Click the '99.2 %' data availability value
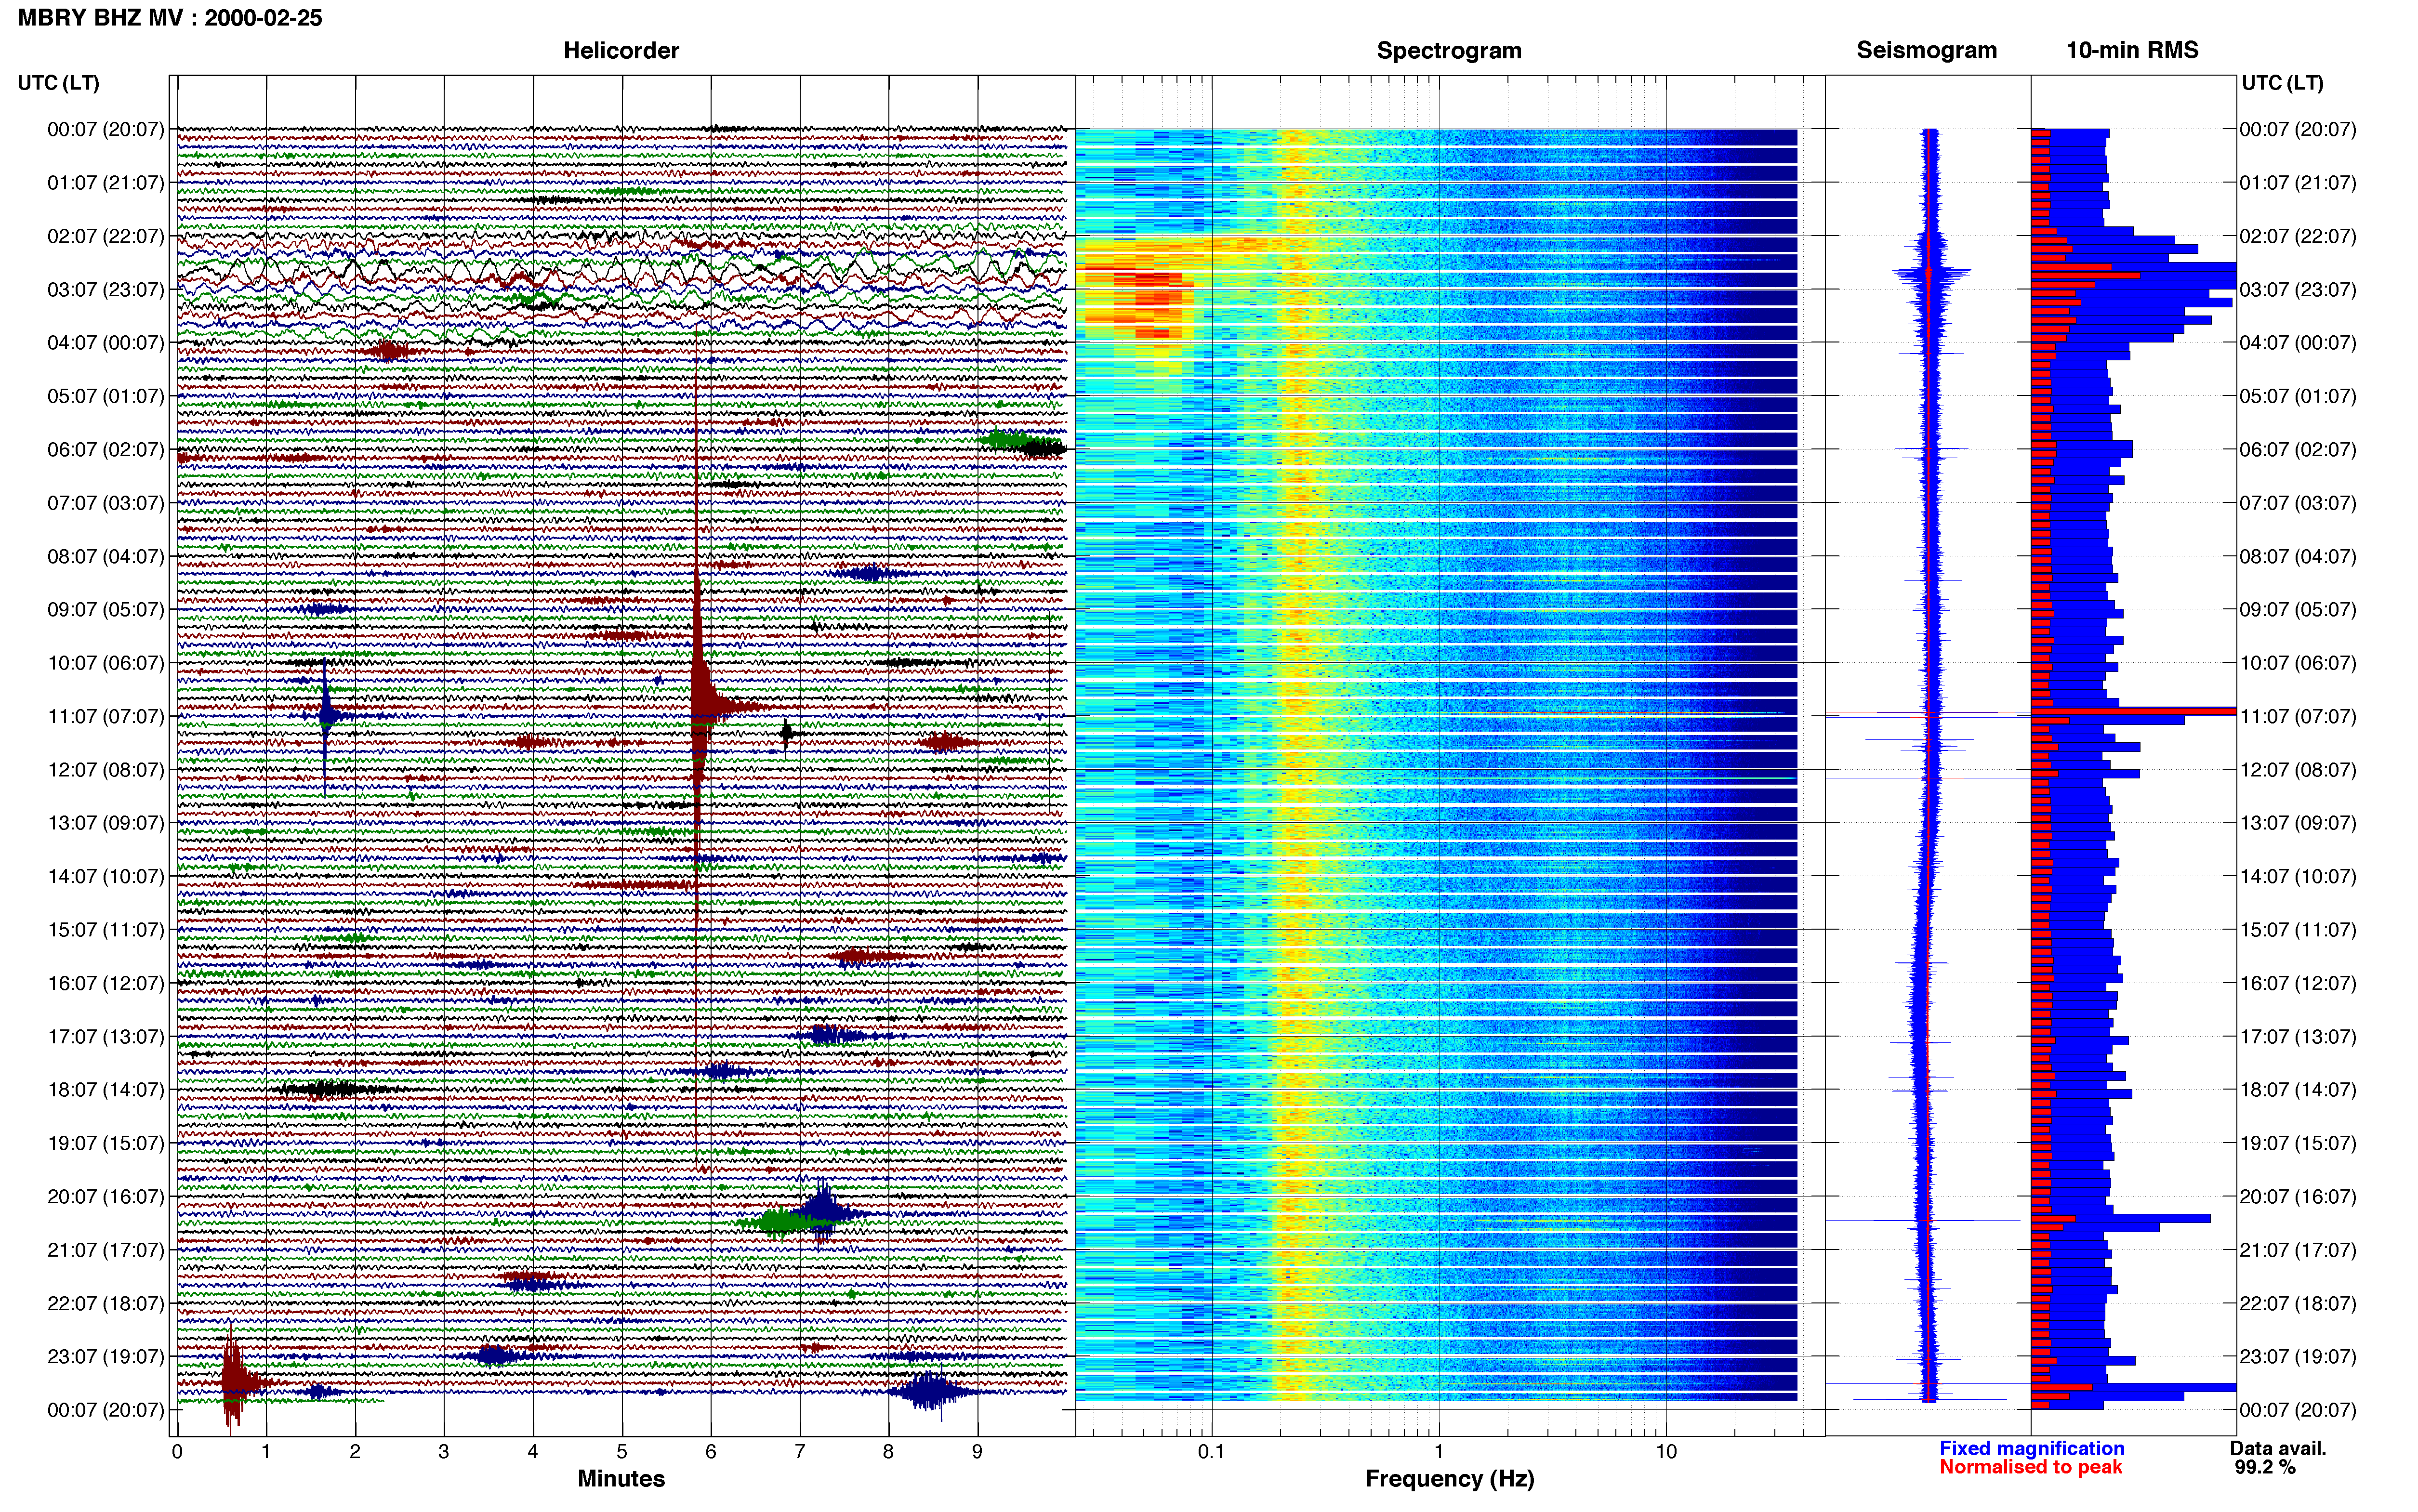The width and height of the screenshot is (2418, 1512). point(2265,1467)
